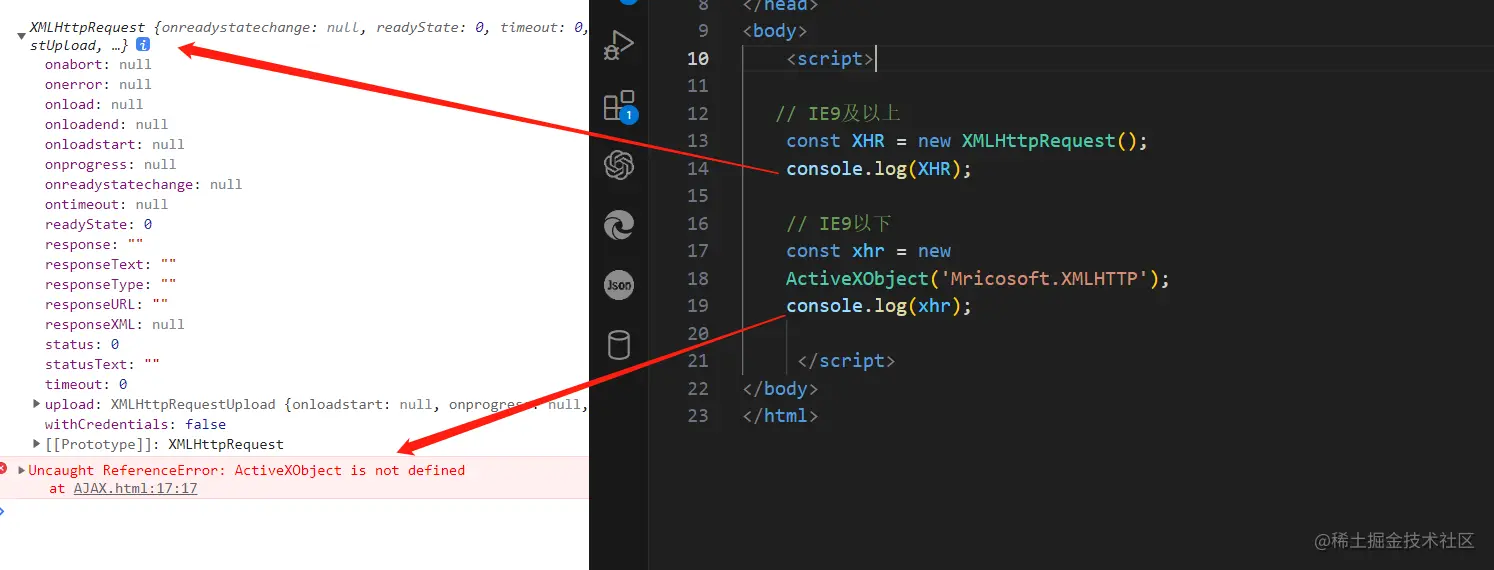Click the const XHR = new XMLHttpRequest() line
The height and width of the screenshot is (570, 1494).
coord(967,141)
